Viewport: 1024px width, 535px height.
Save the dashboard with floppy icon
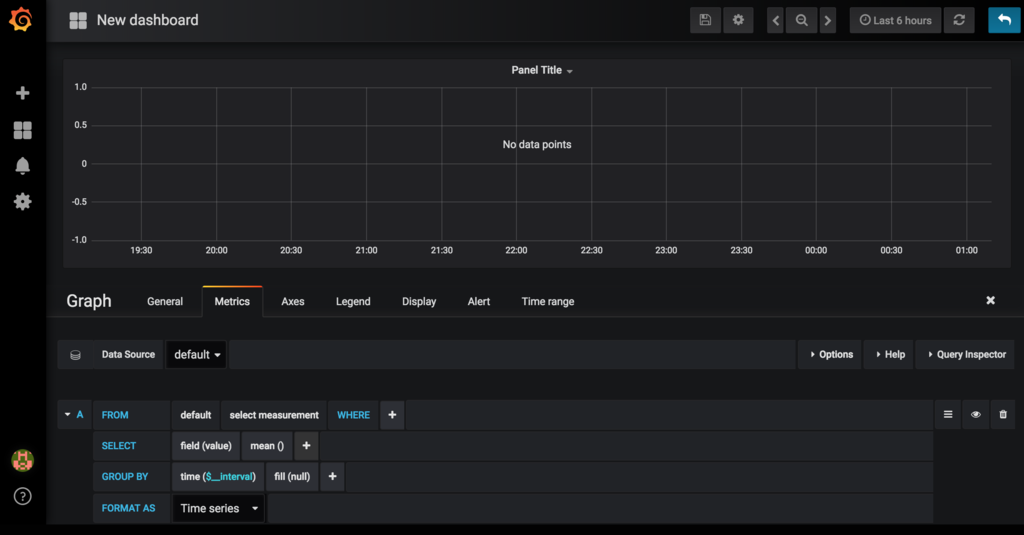click(x=705, y=20)
